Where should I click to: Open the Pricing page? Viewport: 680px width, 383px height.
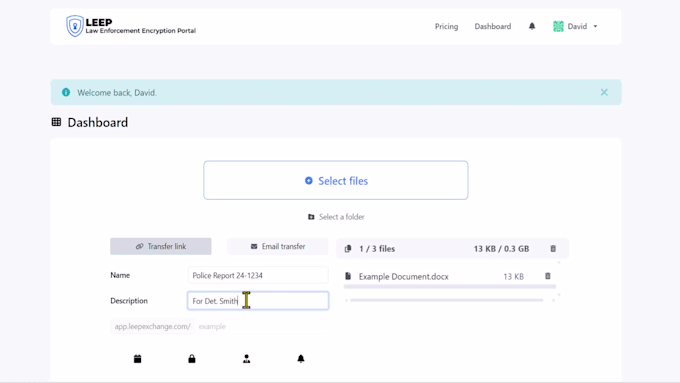(446, 26)
